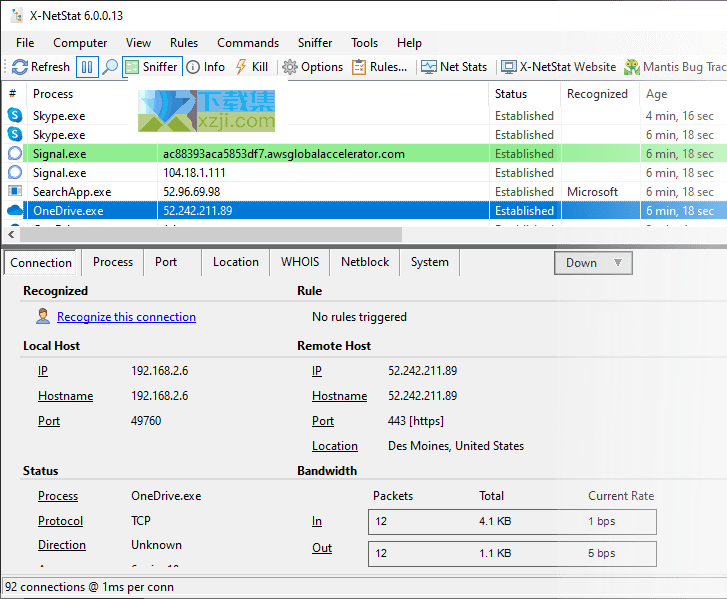This screenshot has height=599, width=727.
Task: Click the X-NetStat application title icon
Action: pos(17,15)
